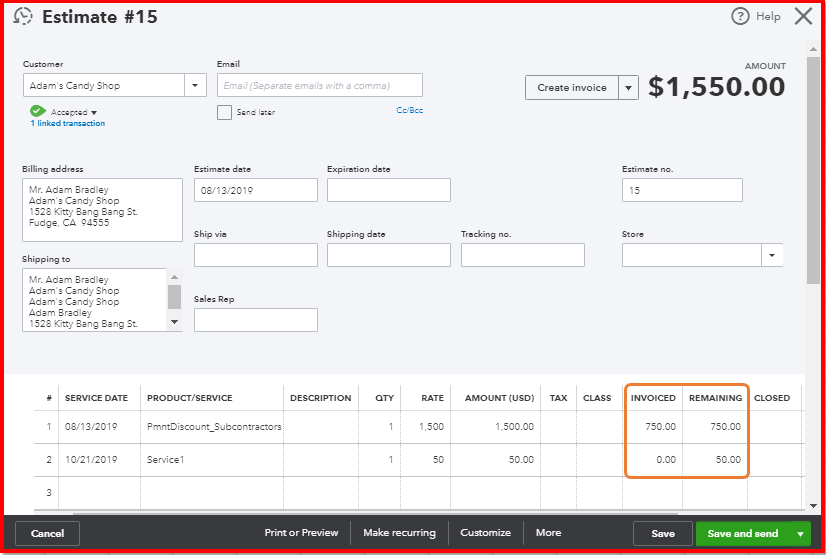The image size is (826, 555).
Task: Click the Ship via field
Action: point(255,255)
